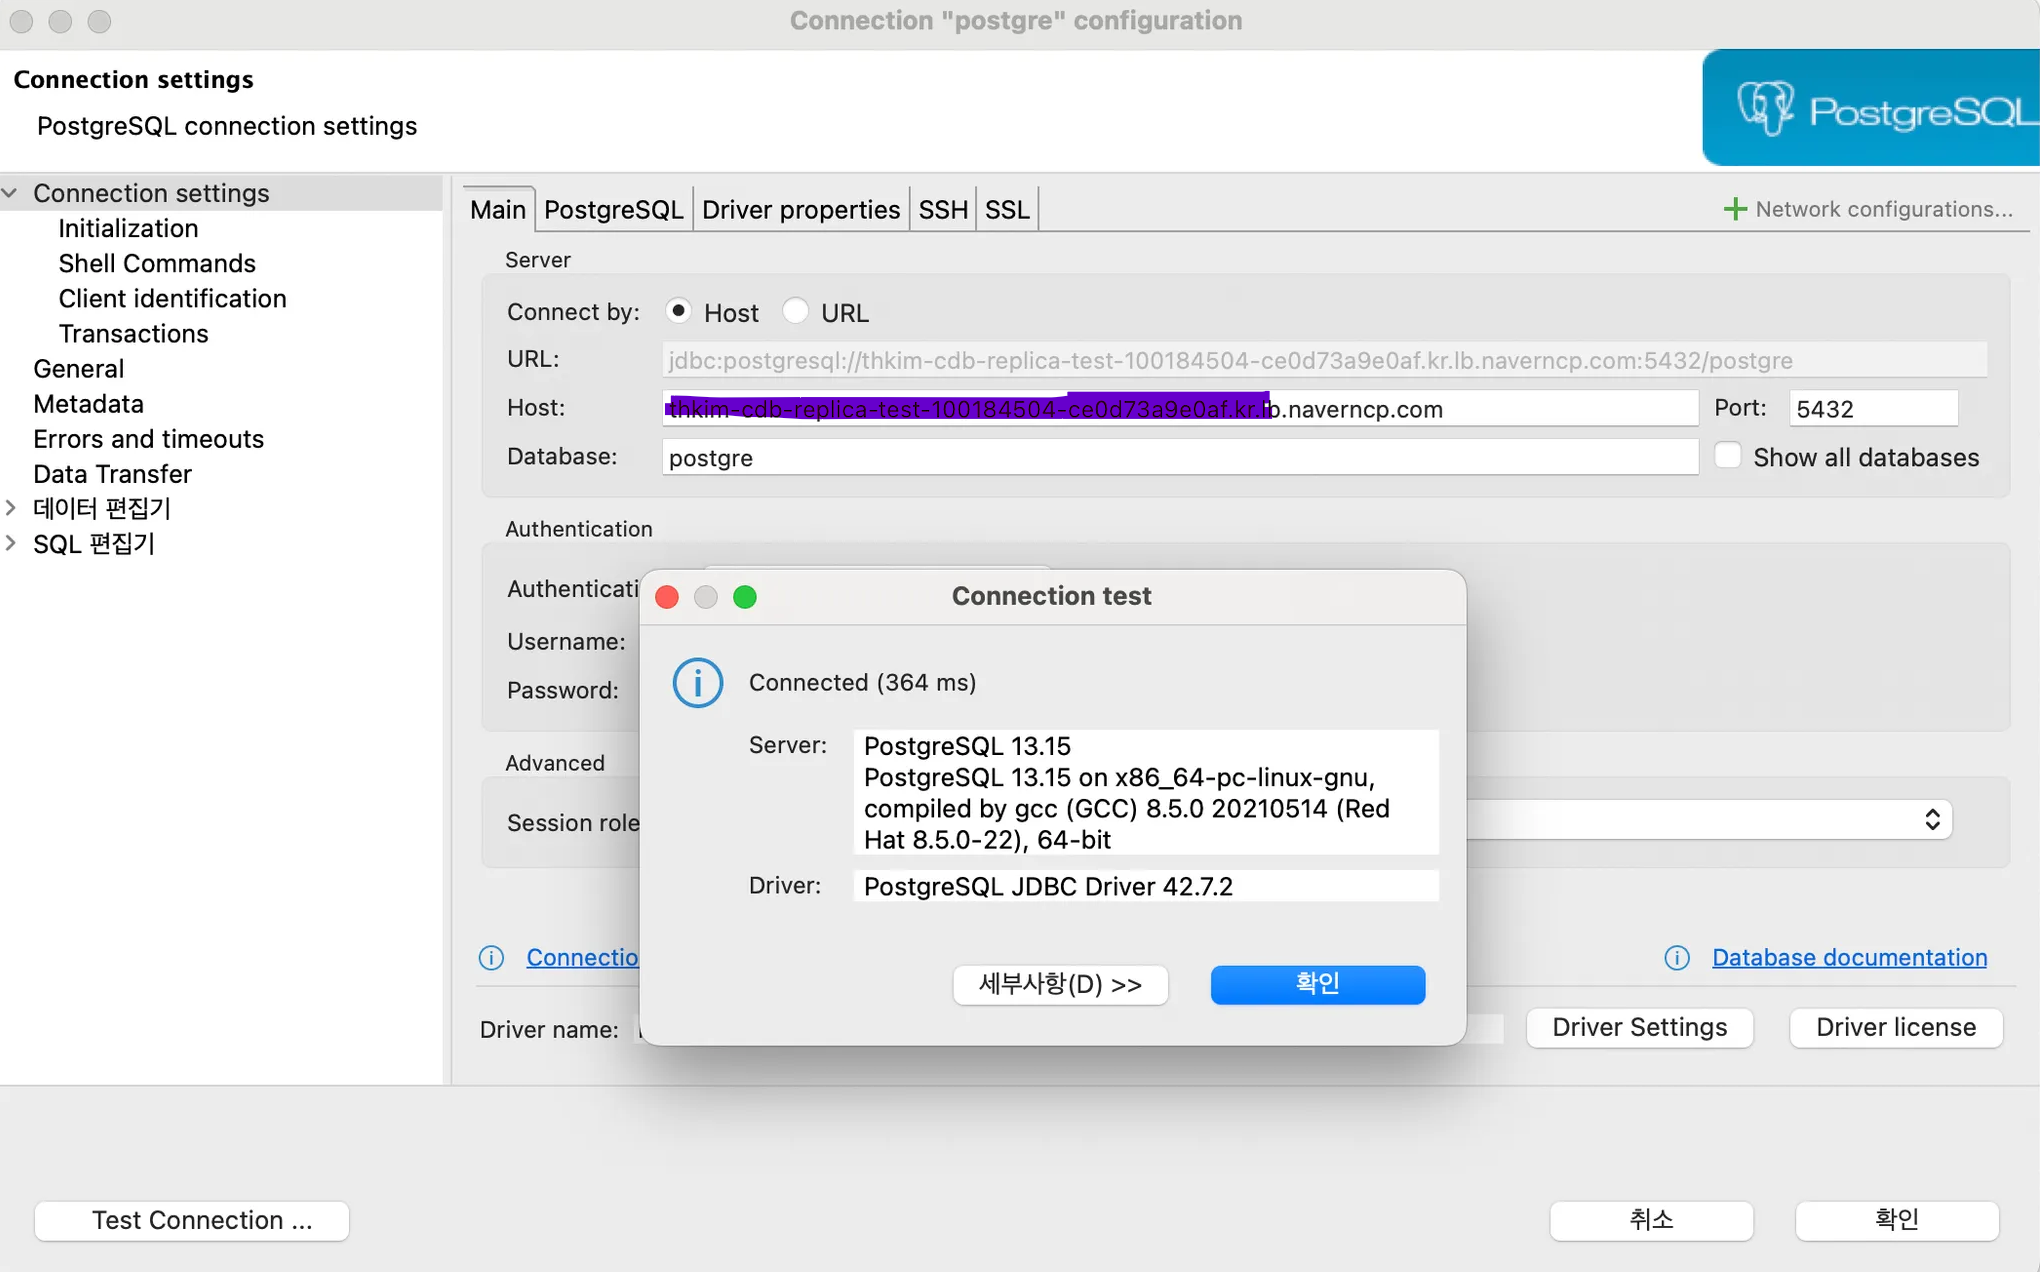Click green zoom button of Connection test dialog

tap(745, 597)
